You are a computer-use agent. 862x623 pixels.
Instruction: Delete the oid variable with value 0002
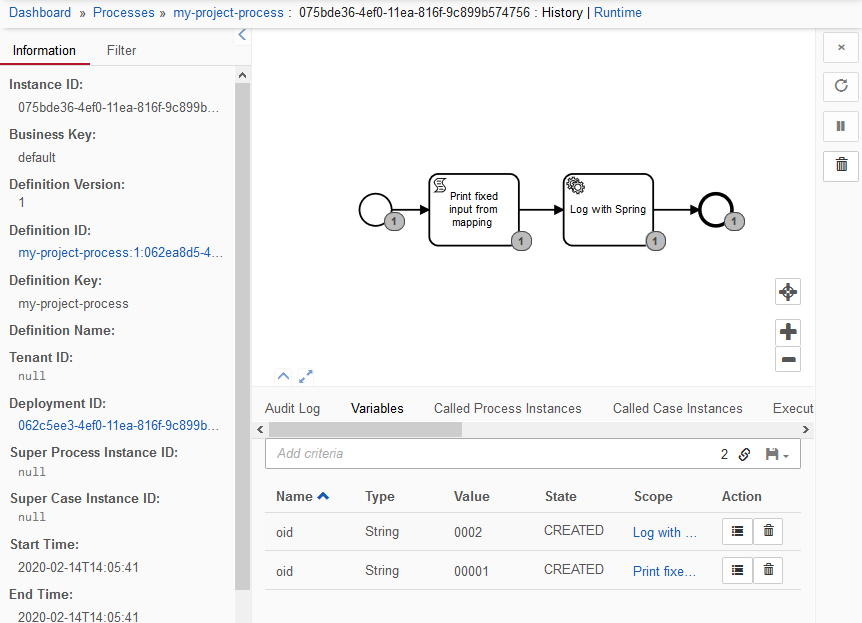point(768,532)
